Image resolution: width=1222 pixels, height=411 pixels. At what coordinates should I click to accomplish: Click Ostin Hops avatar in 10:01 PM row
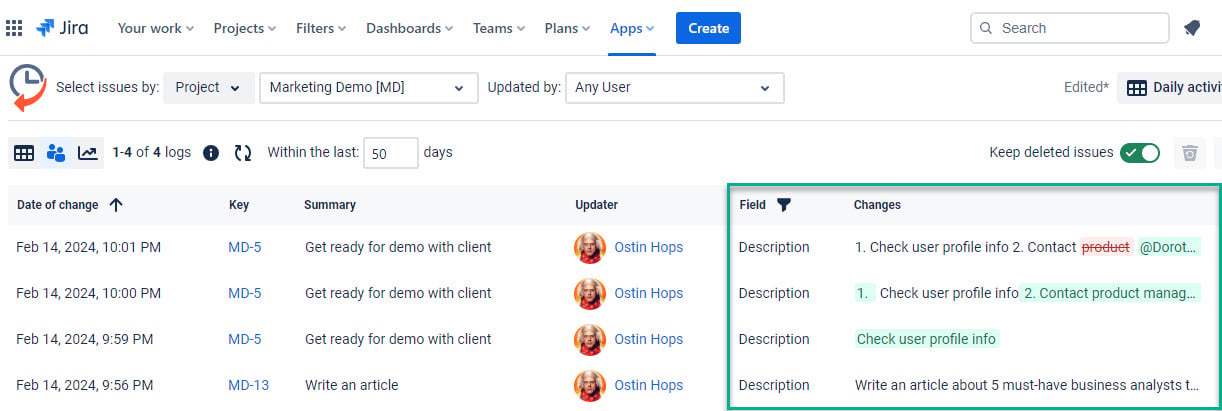pos(590,247)
